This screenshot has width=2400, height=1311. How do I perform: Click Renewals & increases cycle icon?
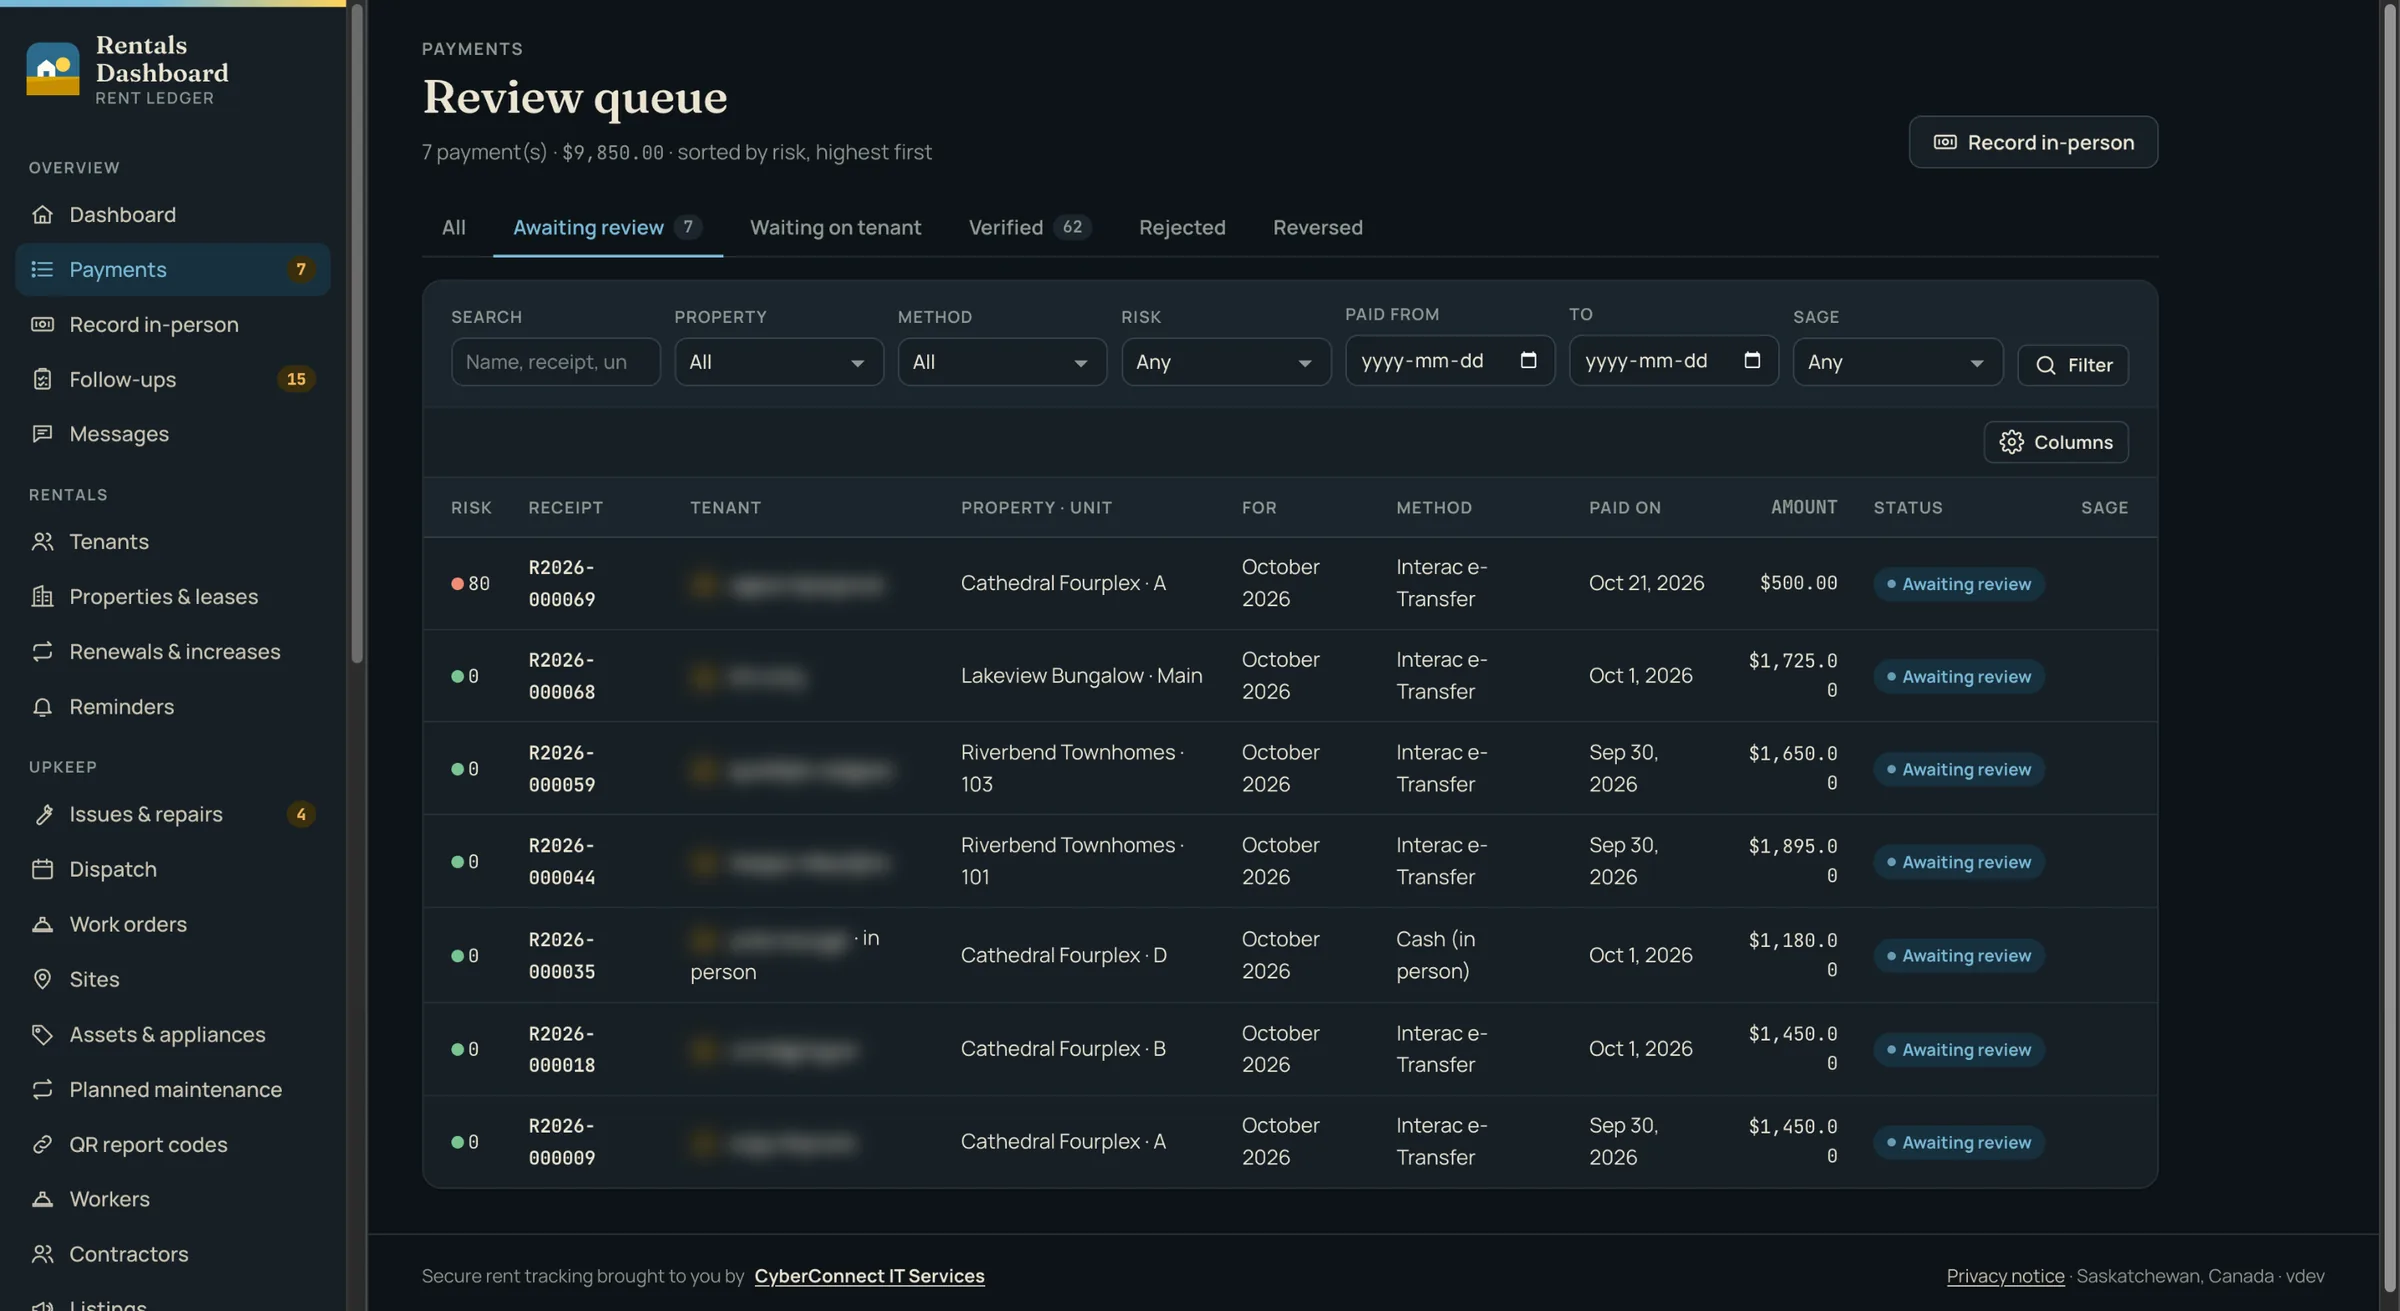point(42,651)
